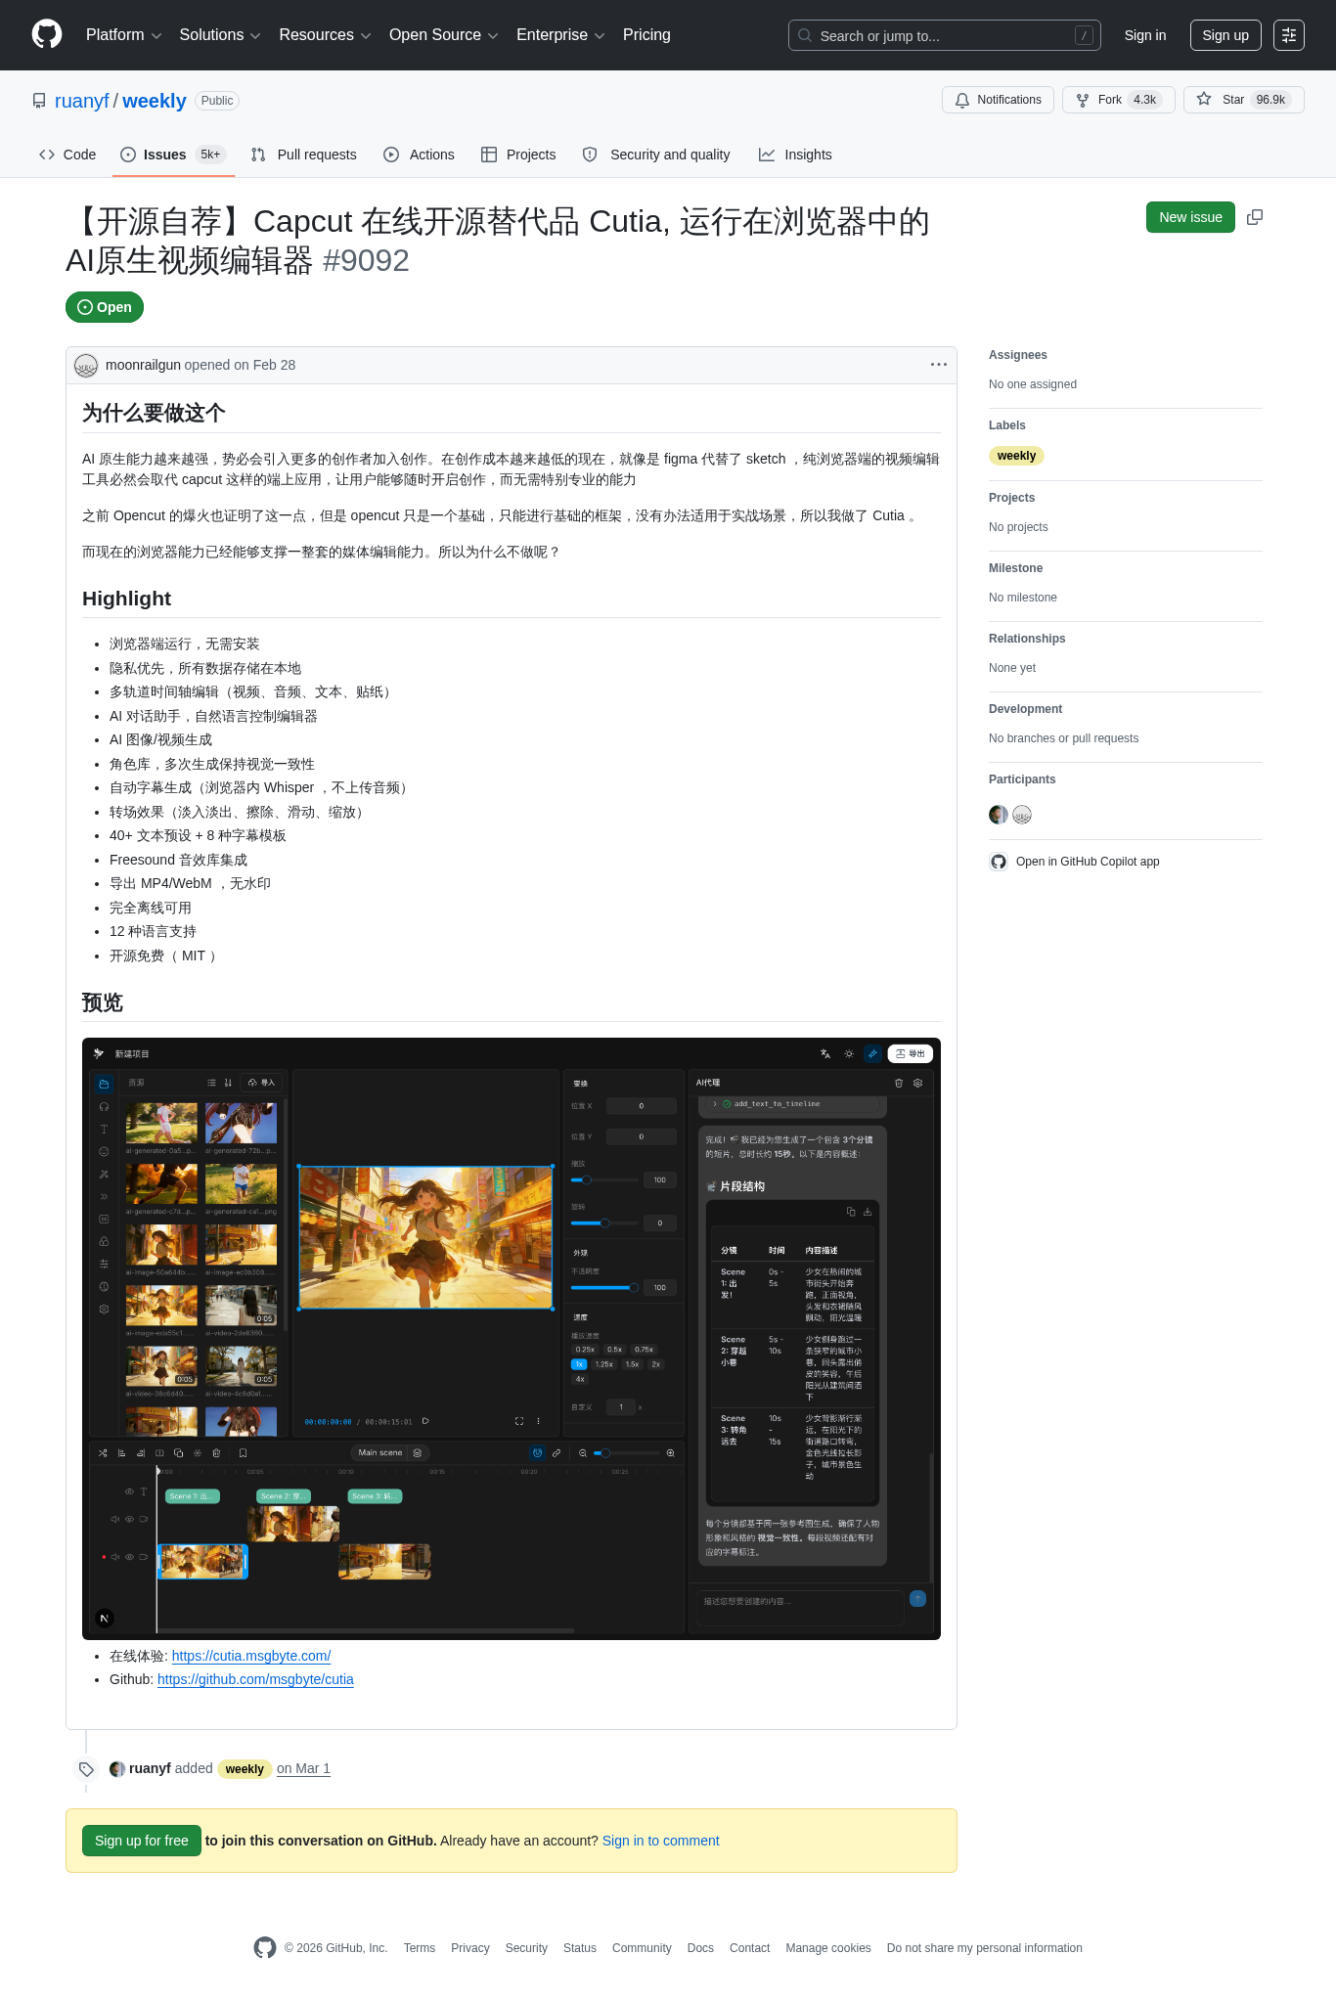
Task: Open the footer Security link
Action: click(526, 1948)
